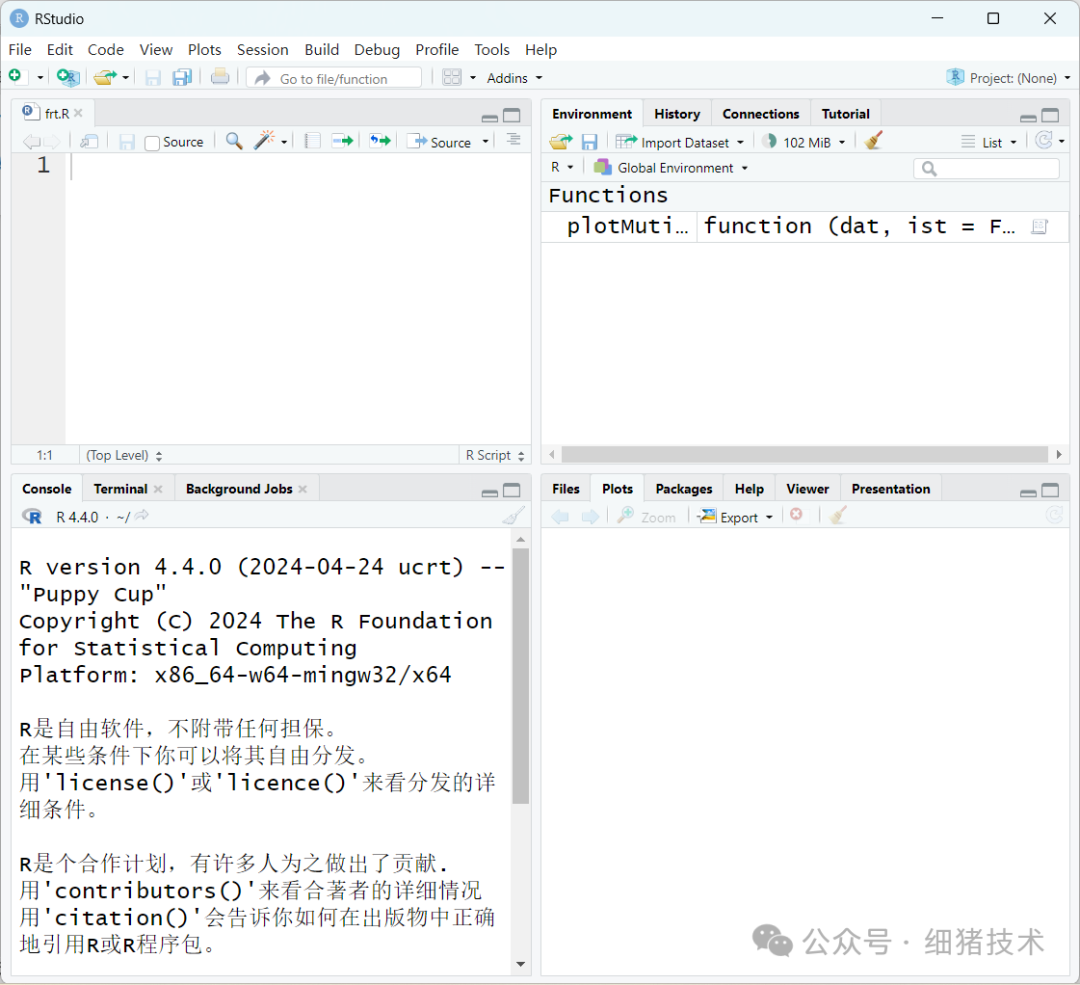The image size is (1080, 985).
Task: Open the 102 MiB memory usage dropdown
Action: pyautogui.click(x=804, y=142)
